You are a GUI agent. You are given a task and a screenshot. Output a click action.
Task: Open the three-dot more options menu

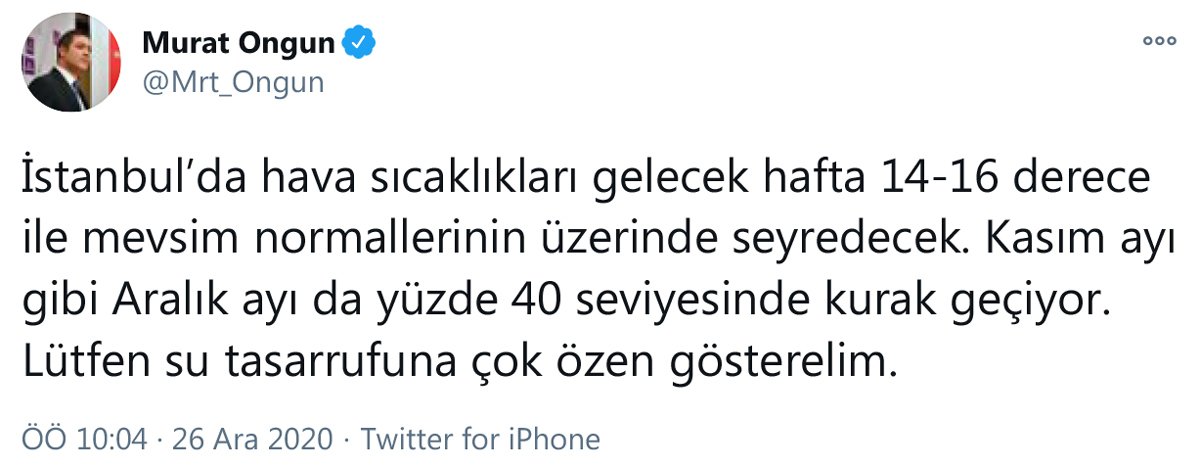[x=1159, y=41]
